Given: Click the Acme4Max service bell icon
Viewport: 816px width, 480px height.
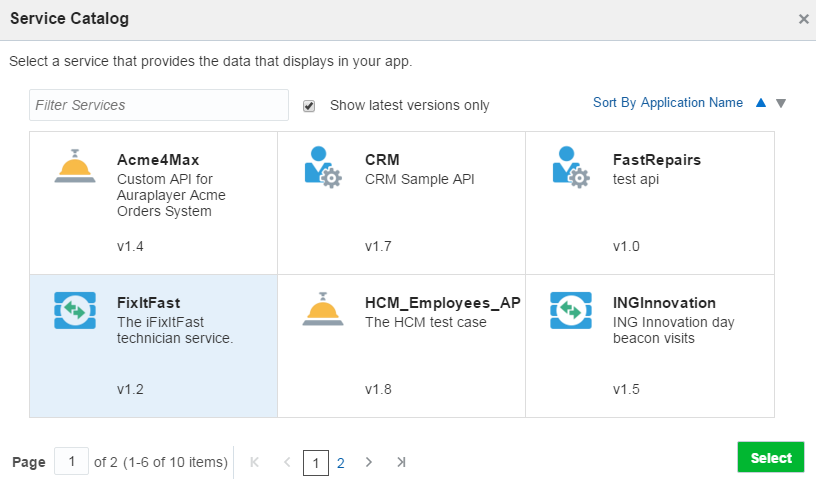Looking at the screenshot, I should pos(74,166).
